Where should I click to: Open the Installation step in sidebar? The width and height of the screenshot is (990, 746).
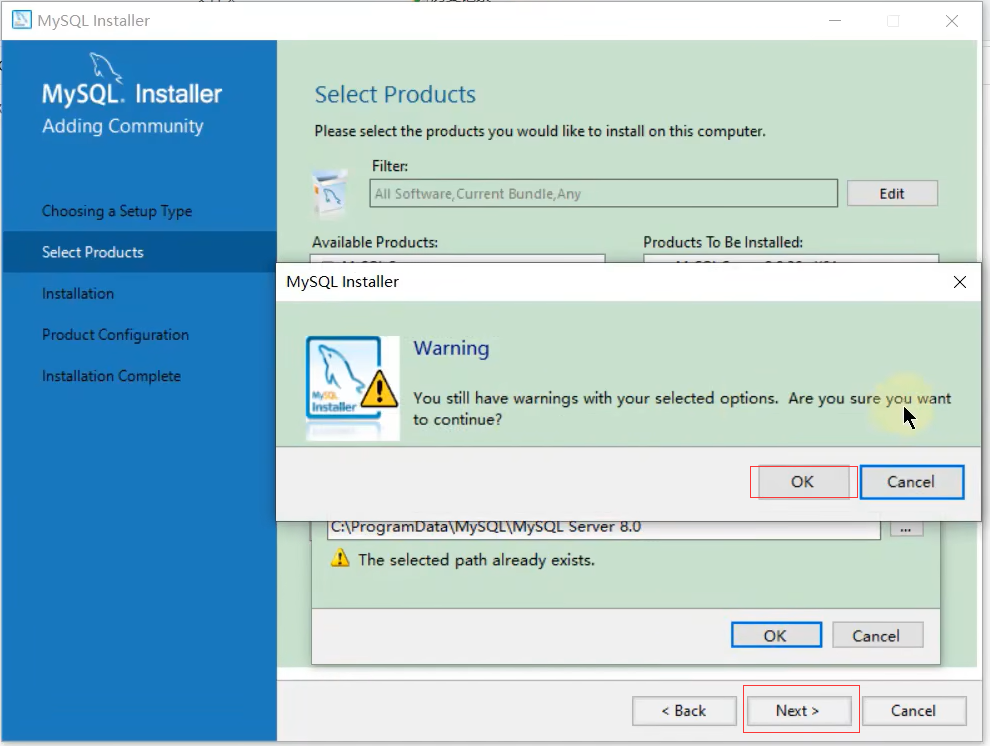(x=78, y=294)
